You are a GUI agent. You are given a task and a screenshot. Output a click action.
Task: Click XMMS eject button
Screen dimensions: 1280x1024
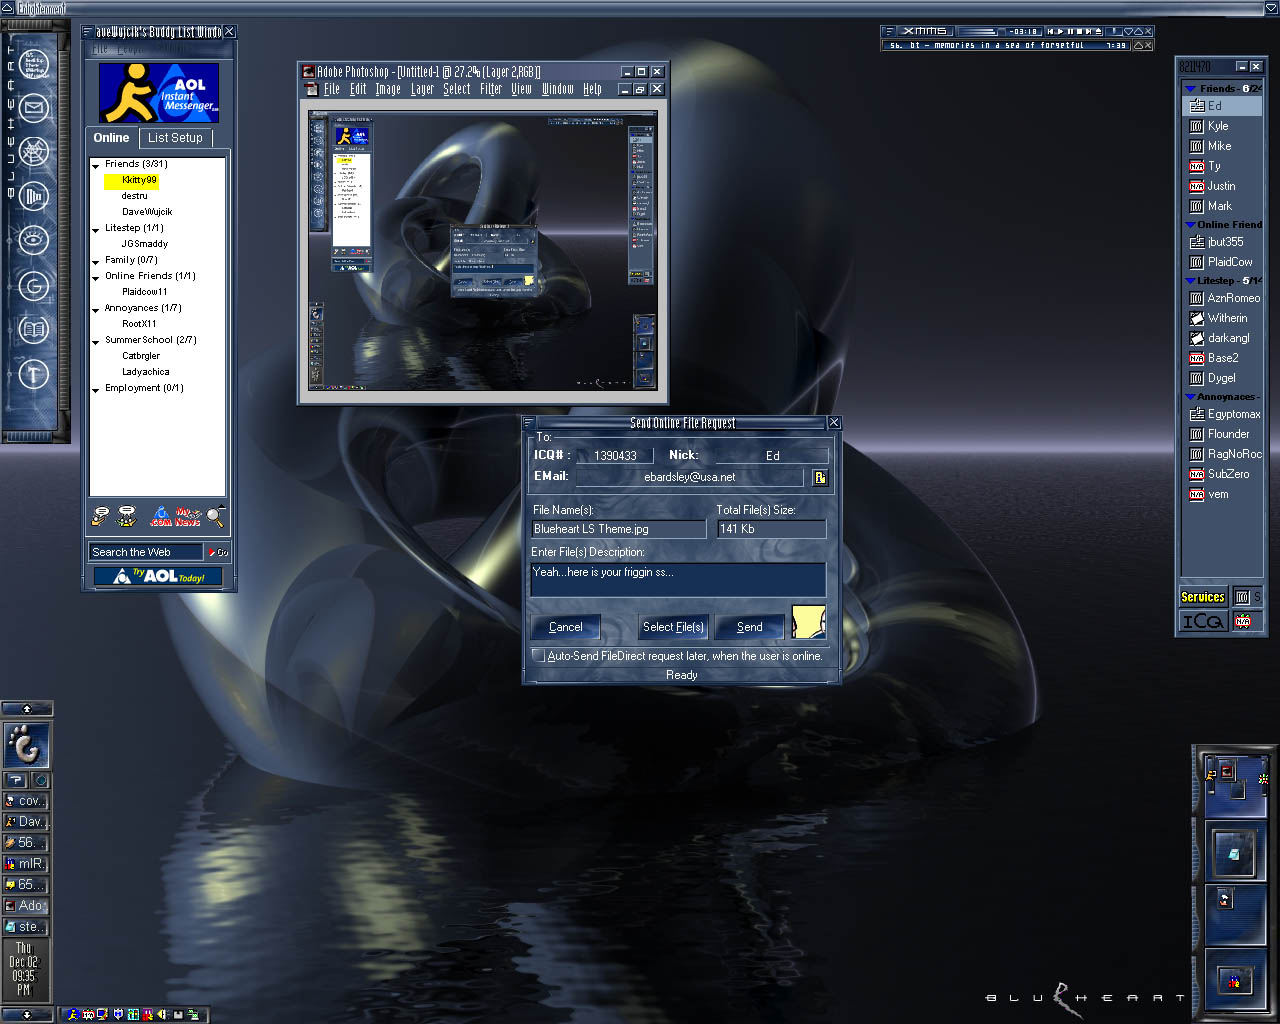(1099, 31)
